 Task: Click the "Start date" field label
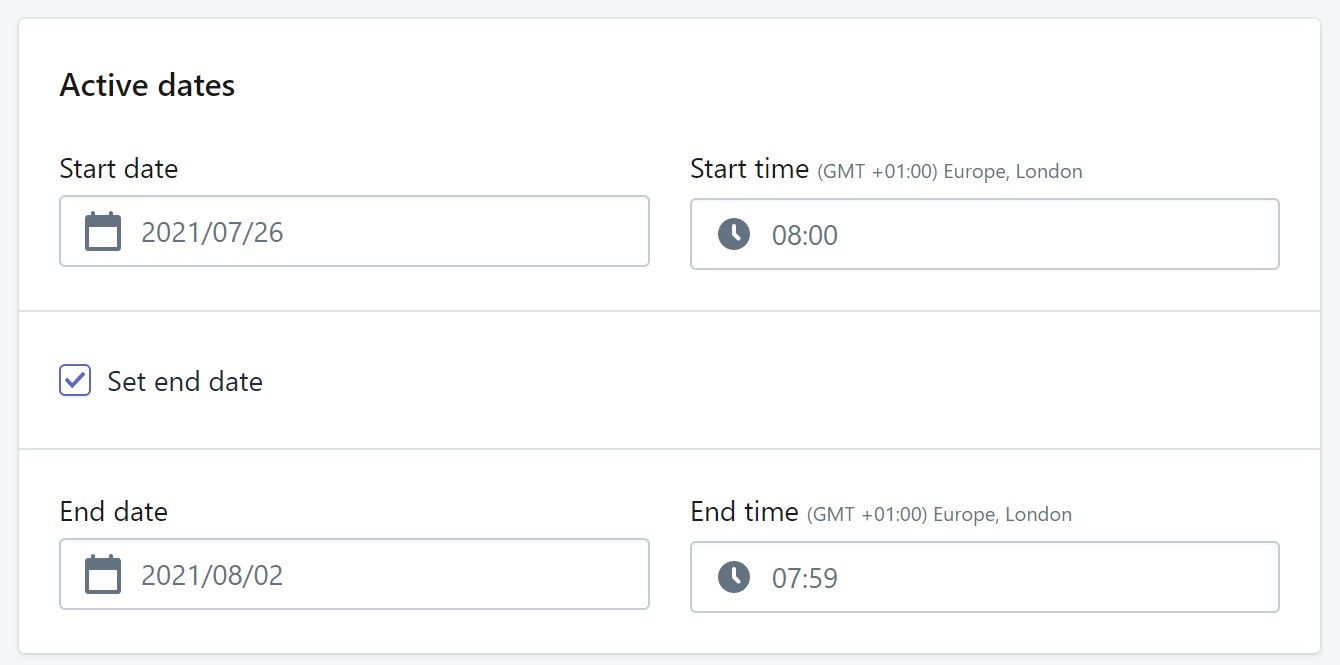119,168
